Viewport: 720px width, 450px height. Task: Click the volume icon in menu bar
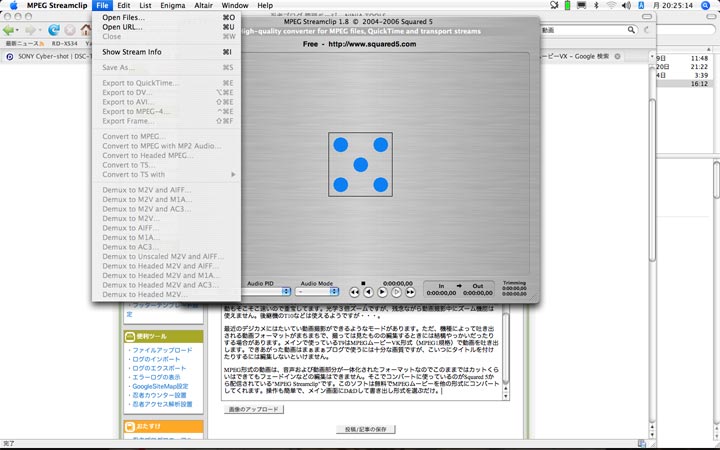(x=626, y=6)
